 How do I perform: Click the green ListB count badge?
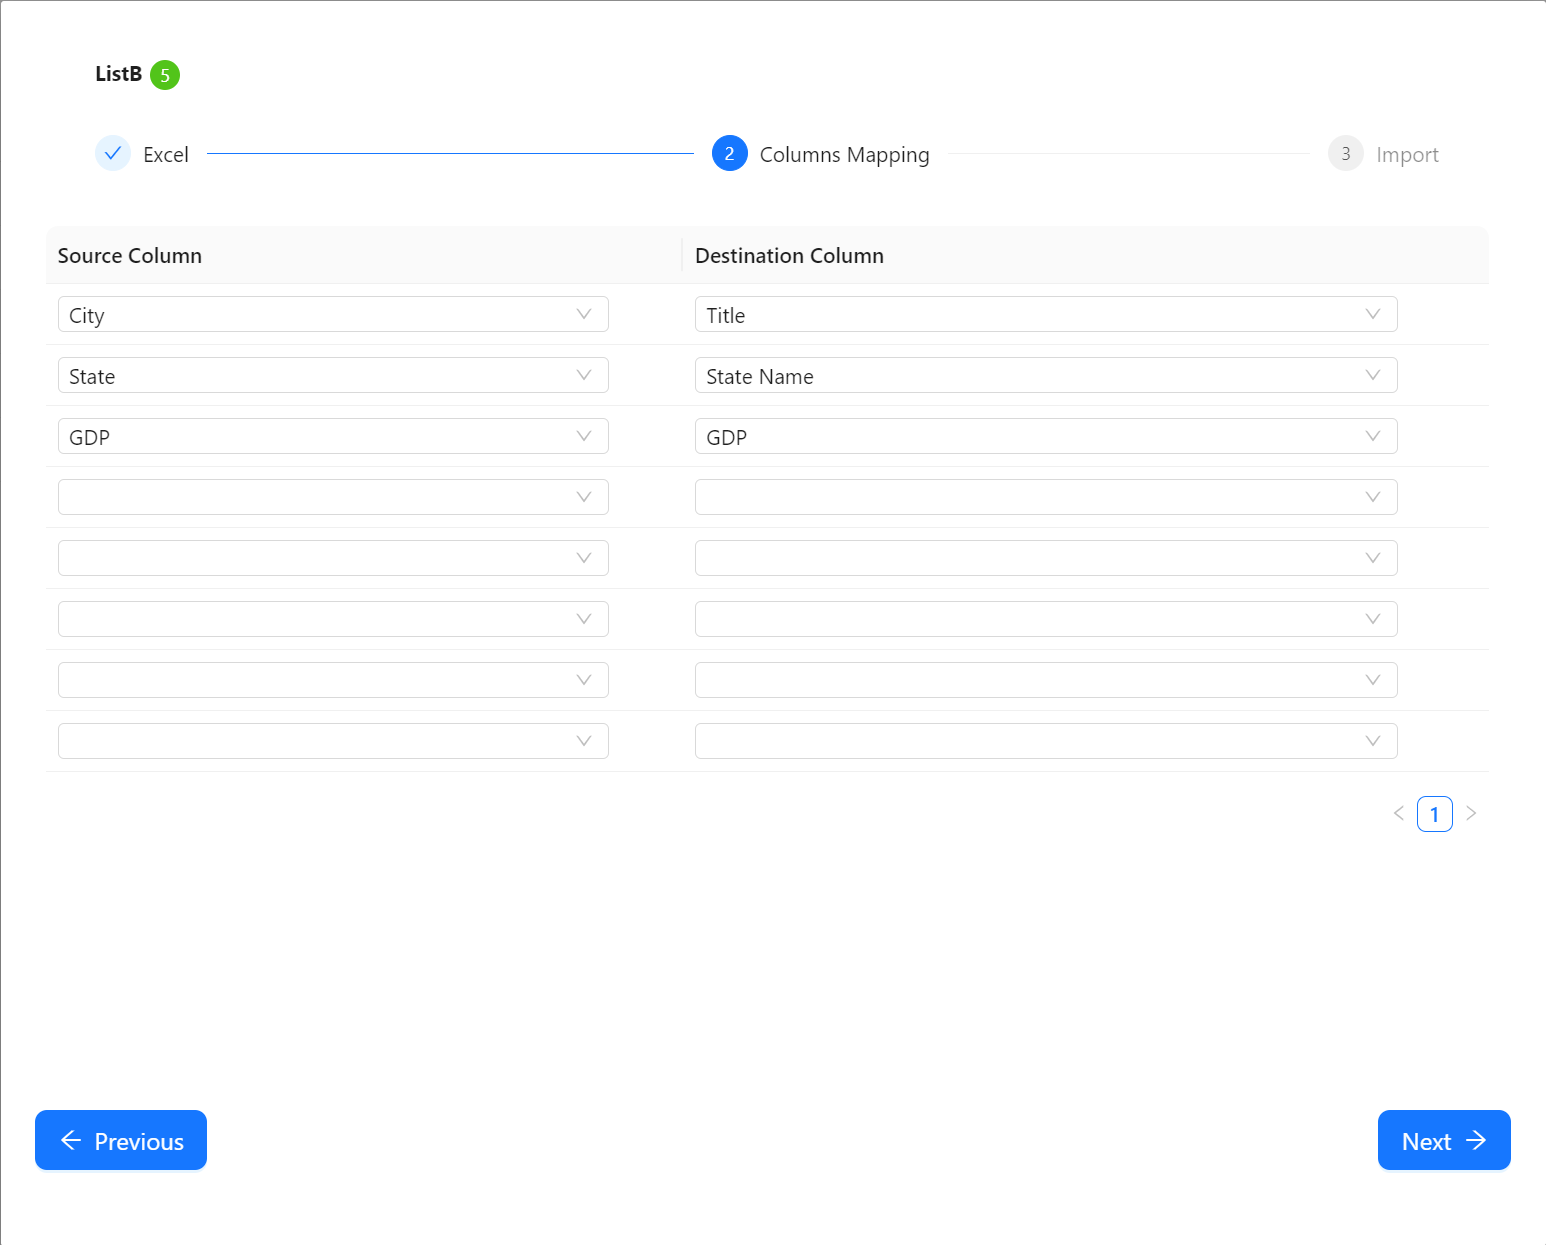coord(165,75)
